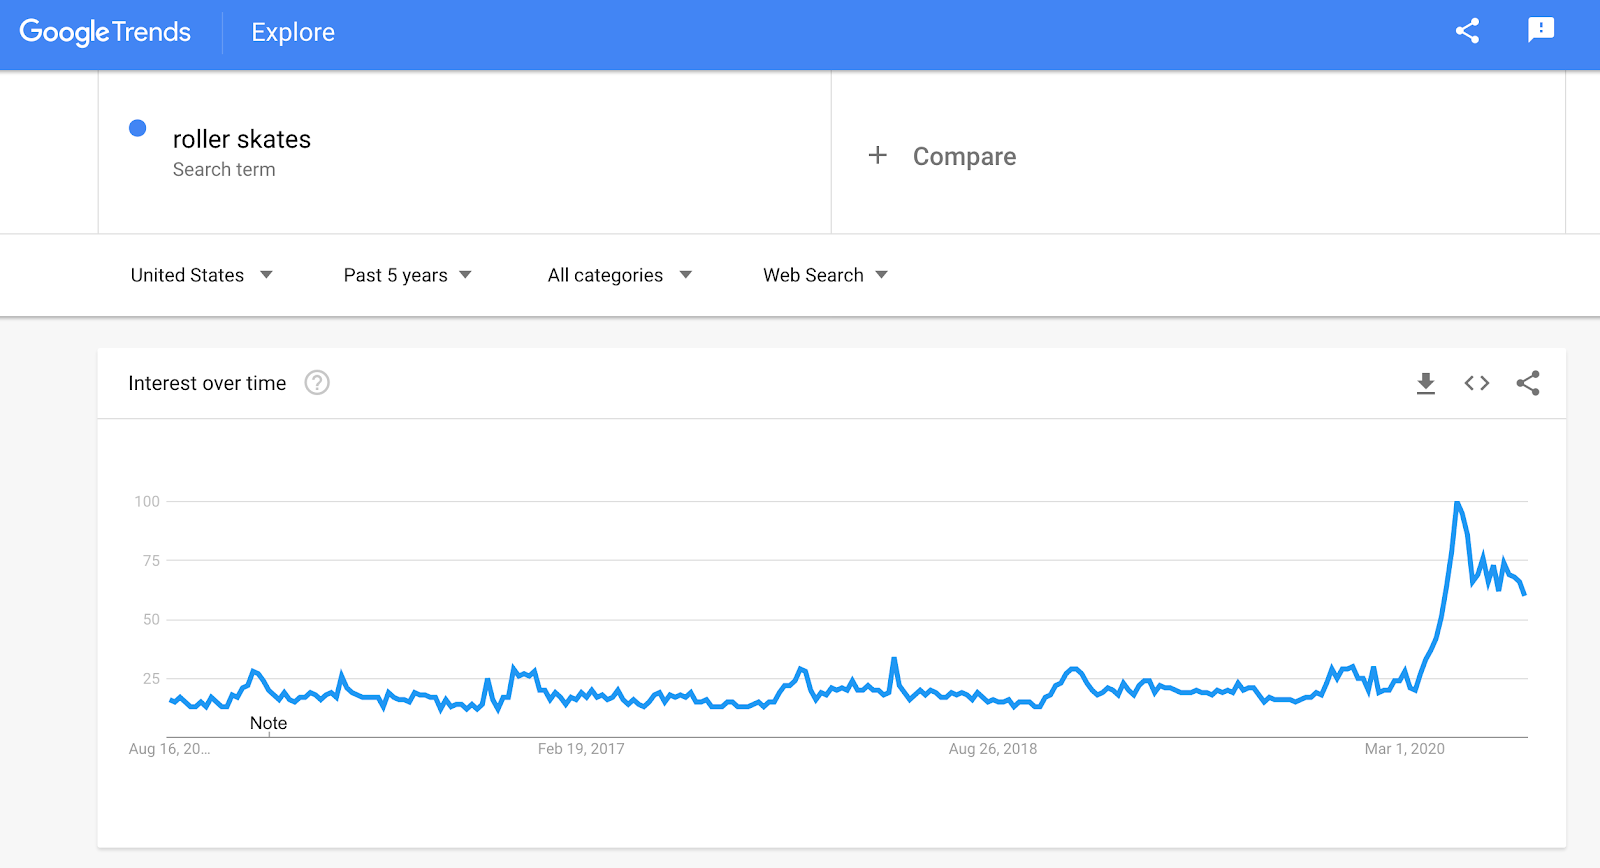The height and width of the screenshot is (868, 1600).
Task: Expand the Web Search type dropdown
Action: pos(825,275)
